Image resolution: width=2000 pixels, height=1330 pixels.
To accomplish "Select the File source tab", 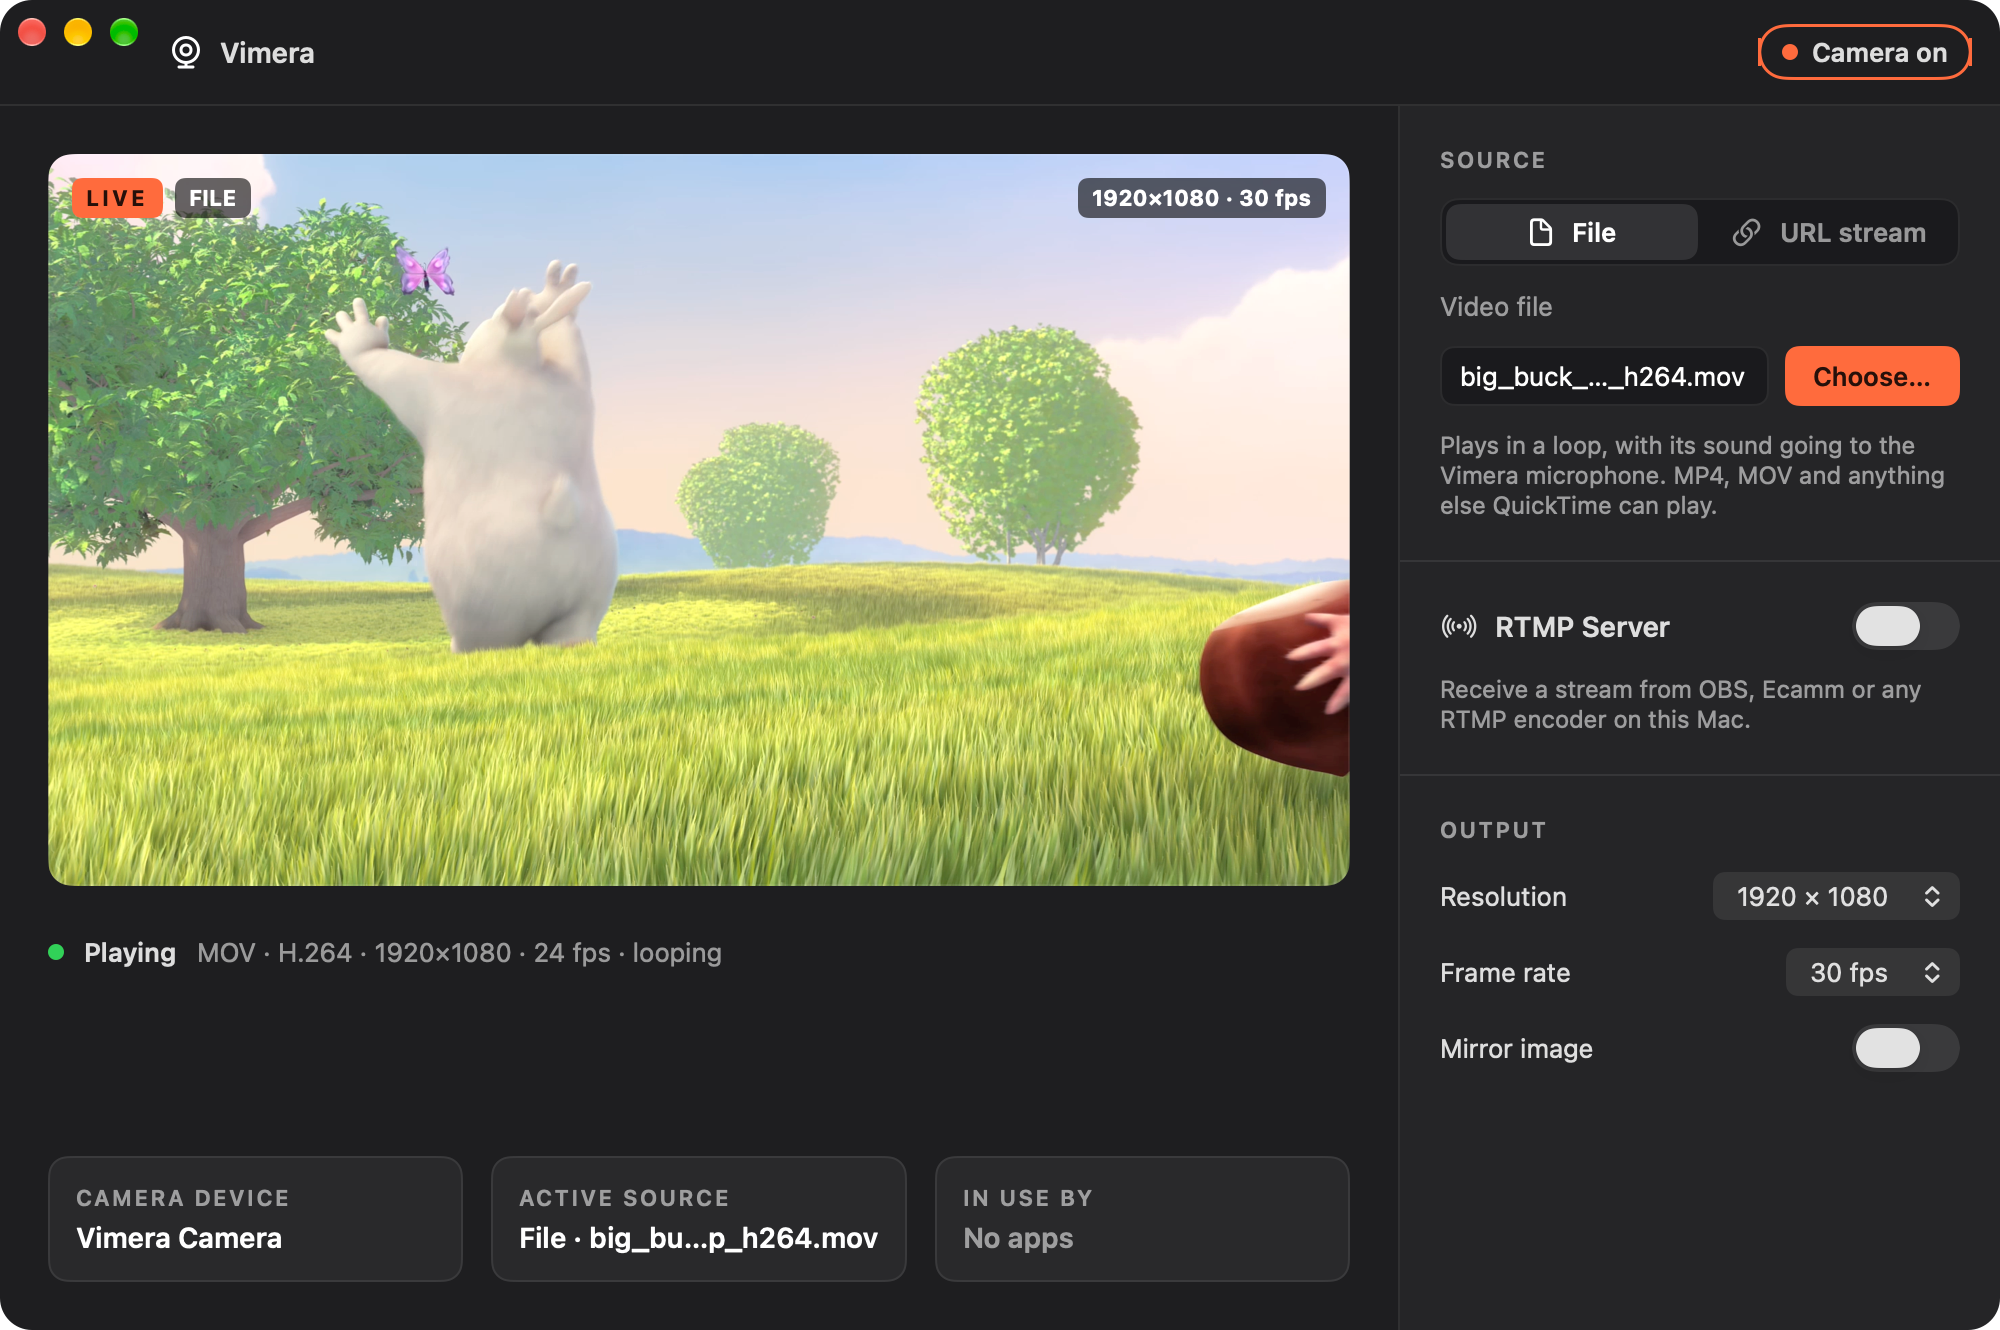I will [x=1572, y=232].
